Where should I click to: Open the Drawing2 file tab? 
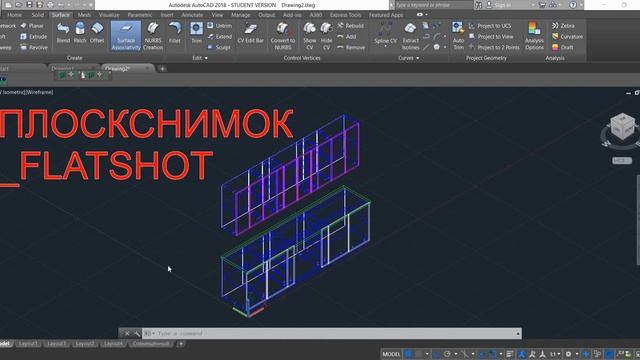click(x=128, y=69)
